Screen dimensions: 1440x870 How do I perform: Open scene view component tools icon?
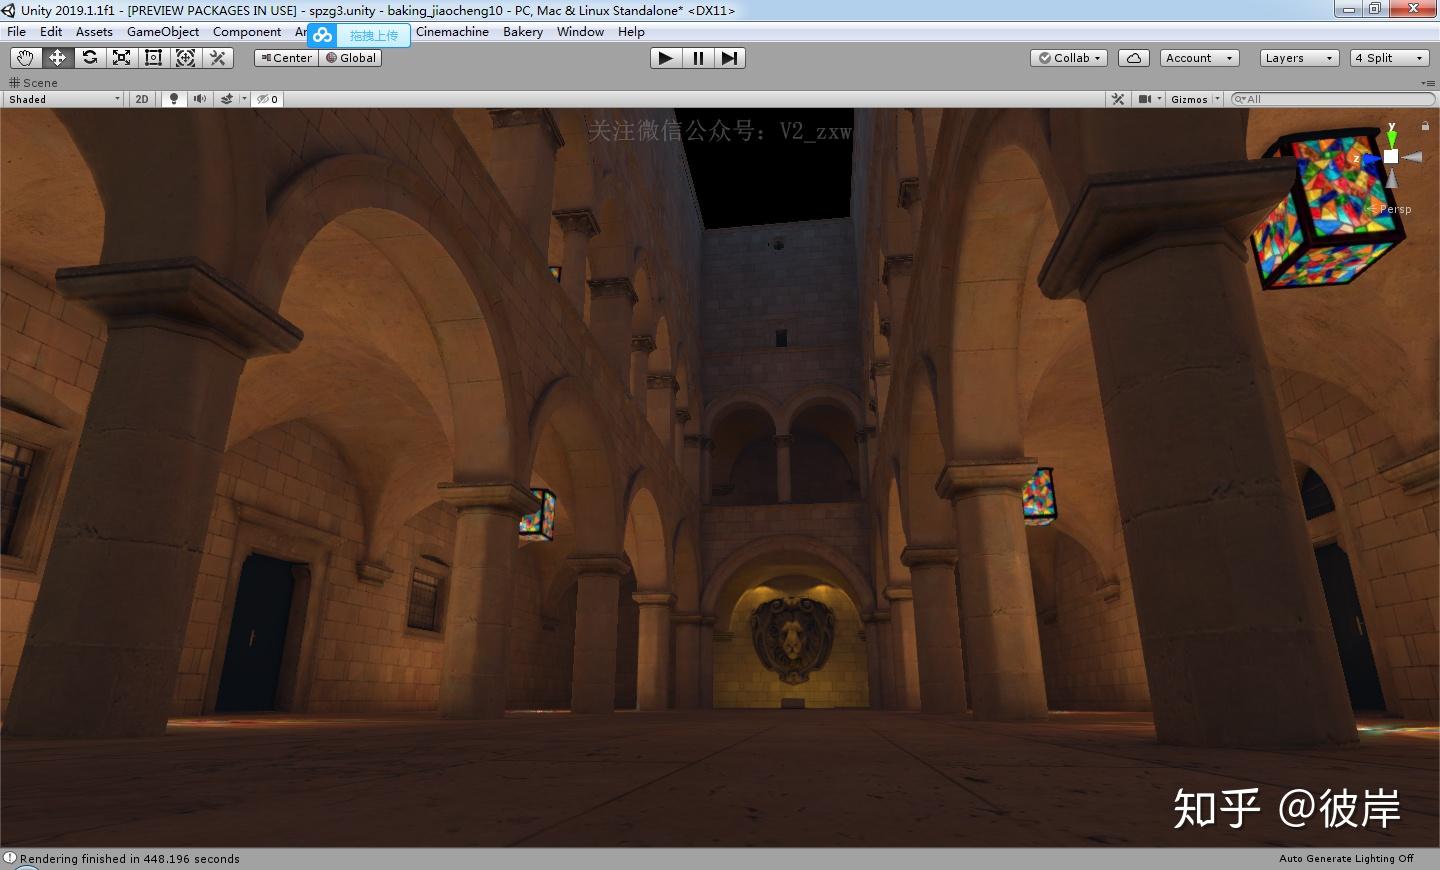coord(1118,99)
